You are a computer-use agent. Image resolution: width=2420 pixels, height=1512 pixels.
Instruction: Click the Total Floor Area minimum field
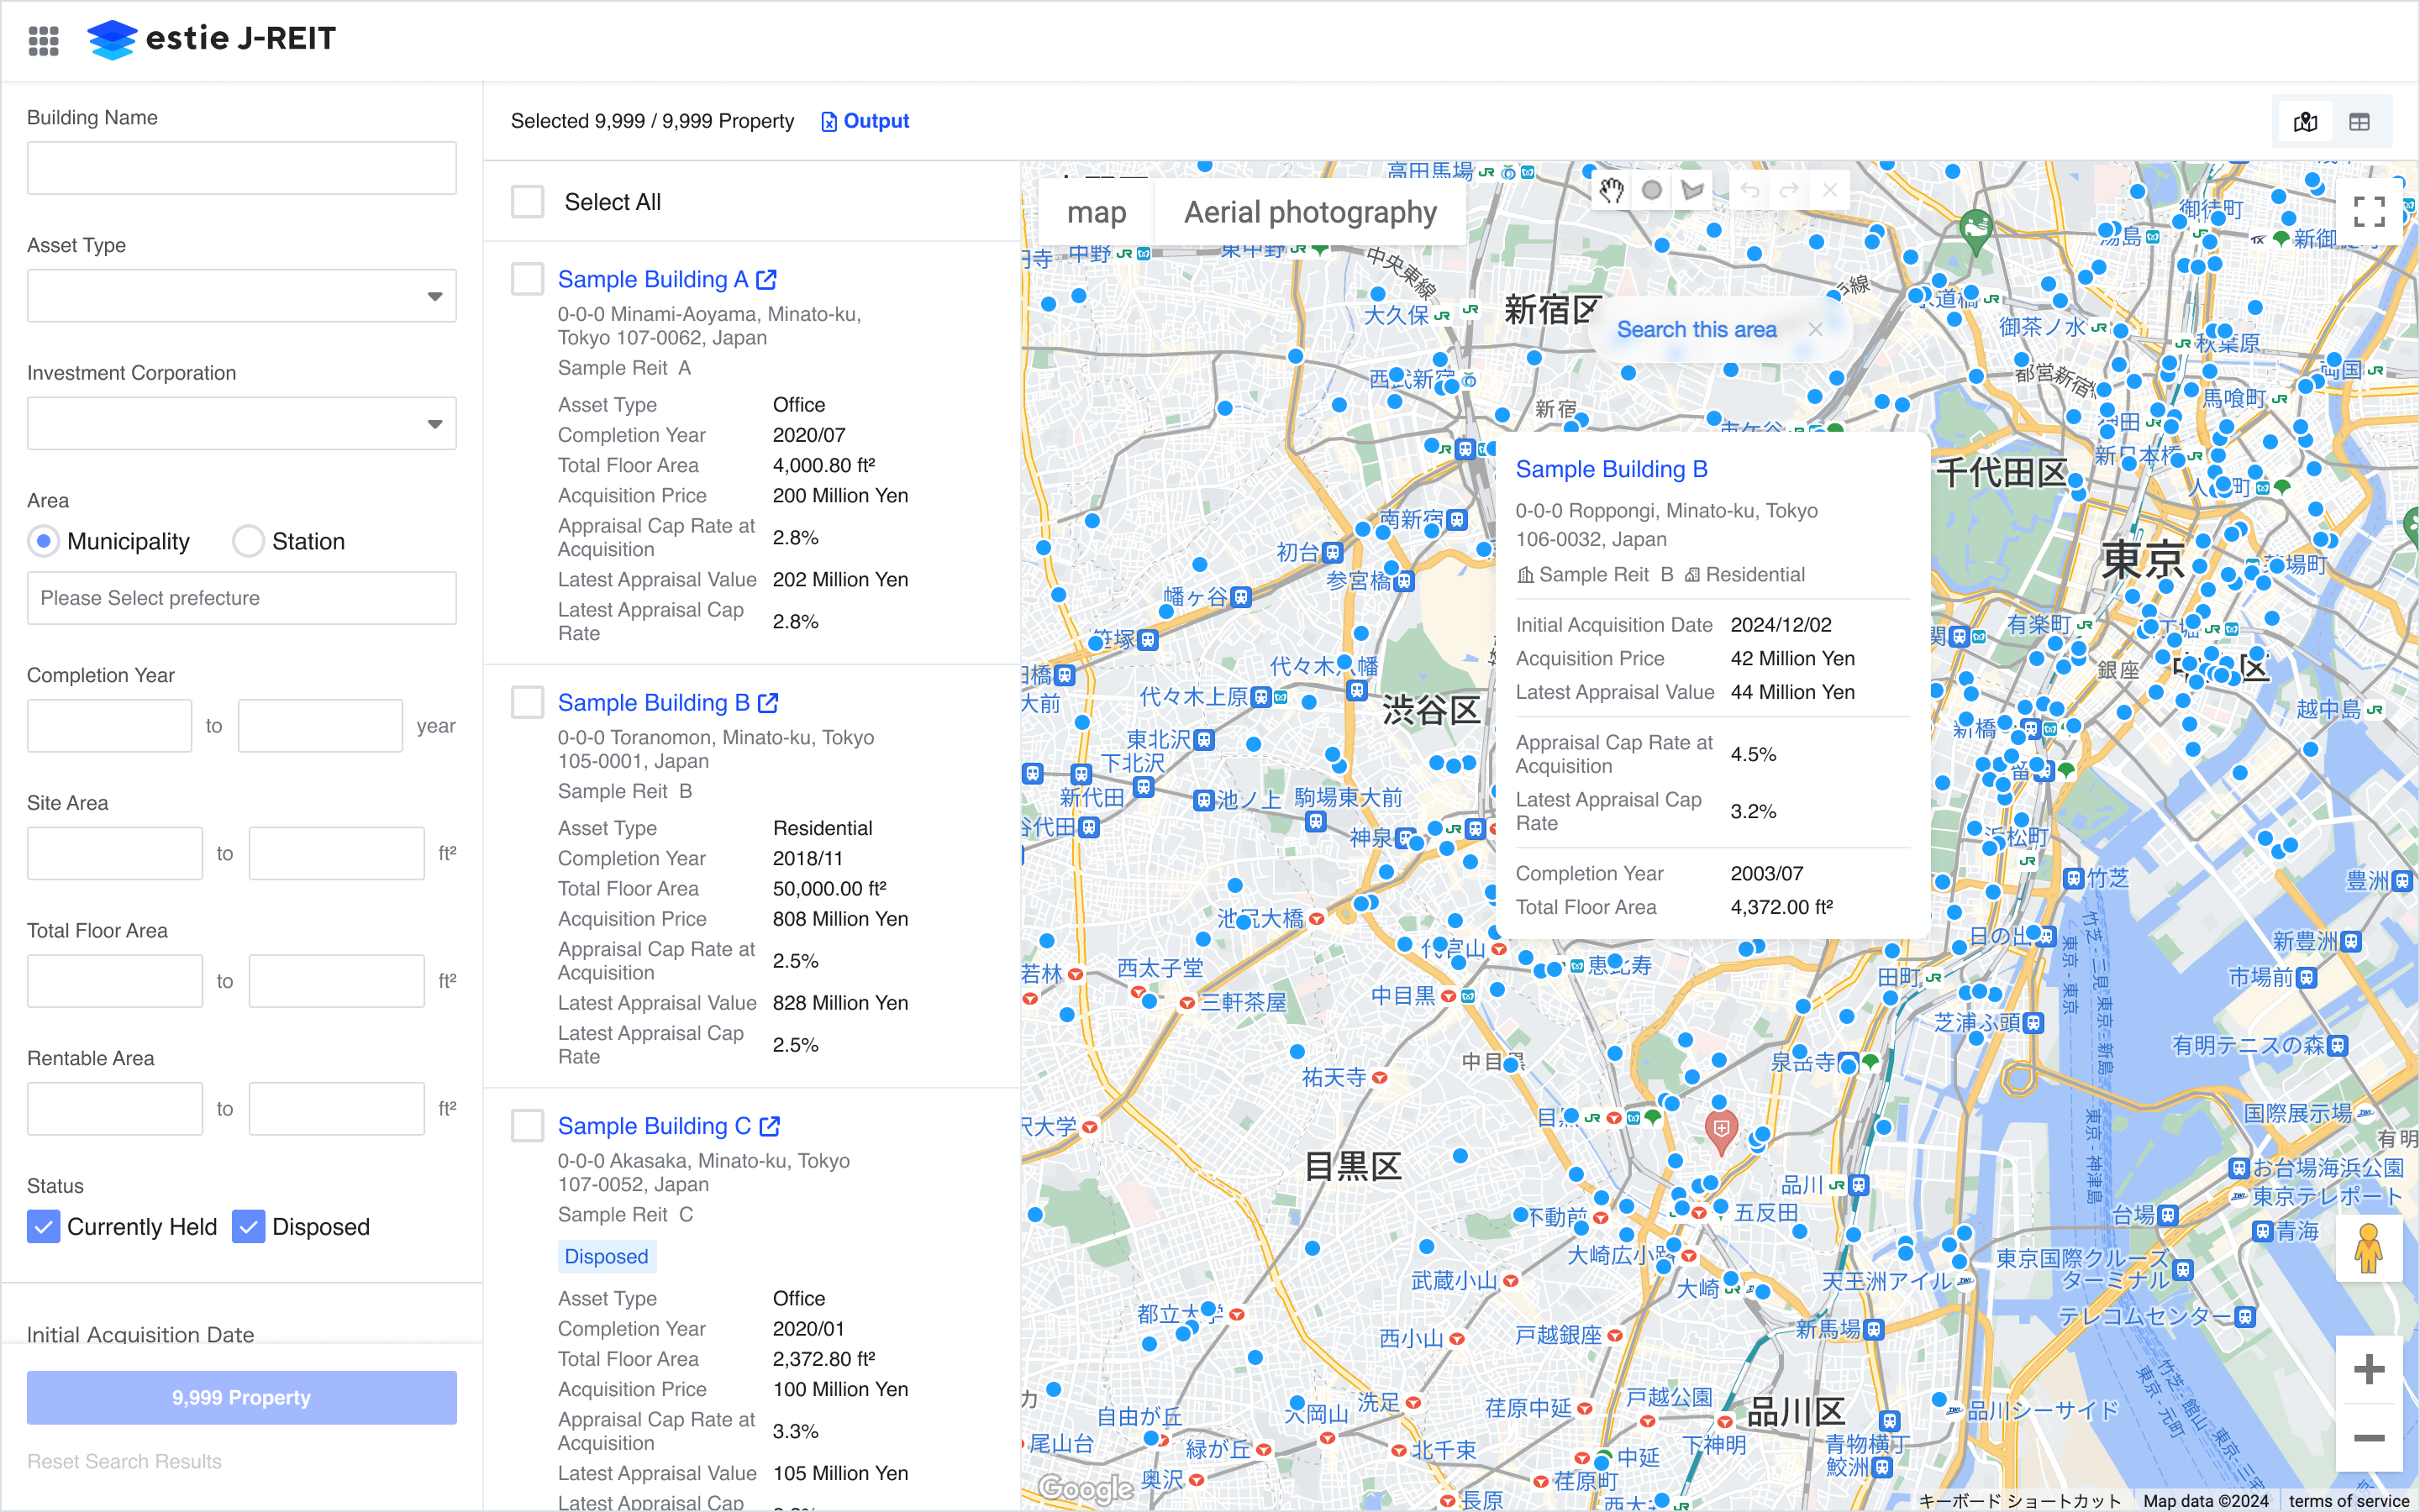click(115, 981)
